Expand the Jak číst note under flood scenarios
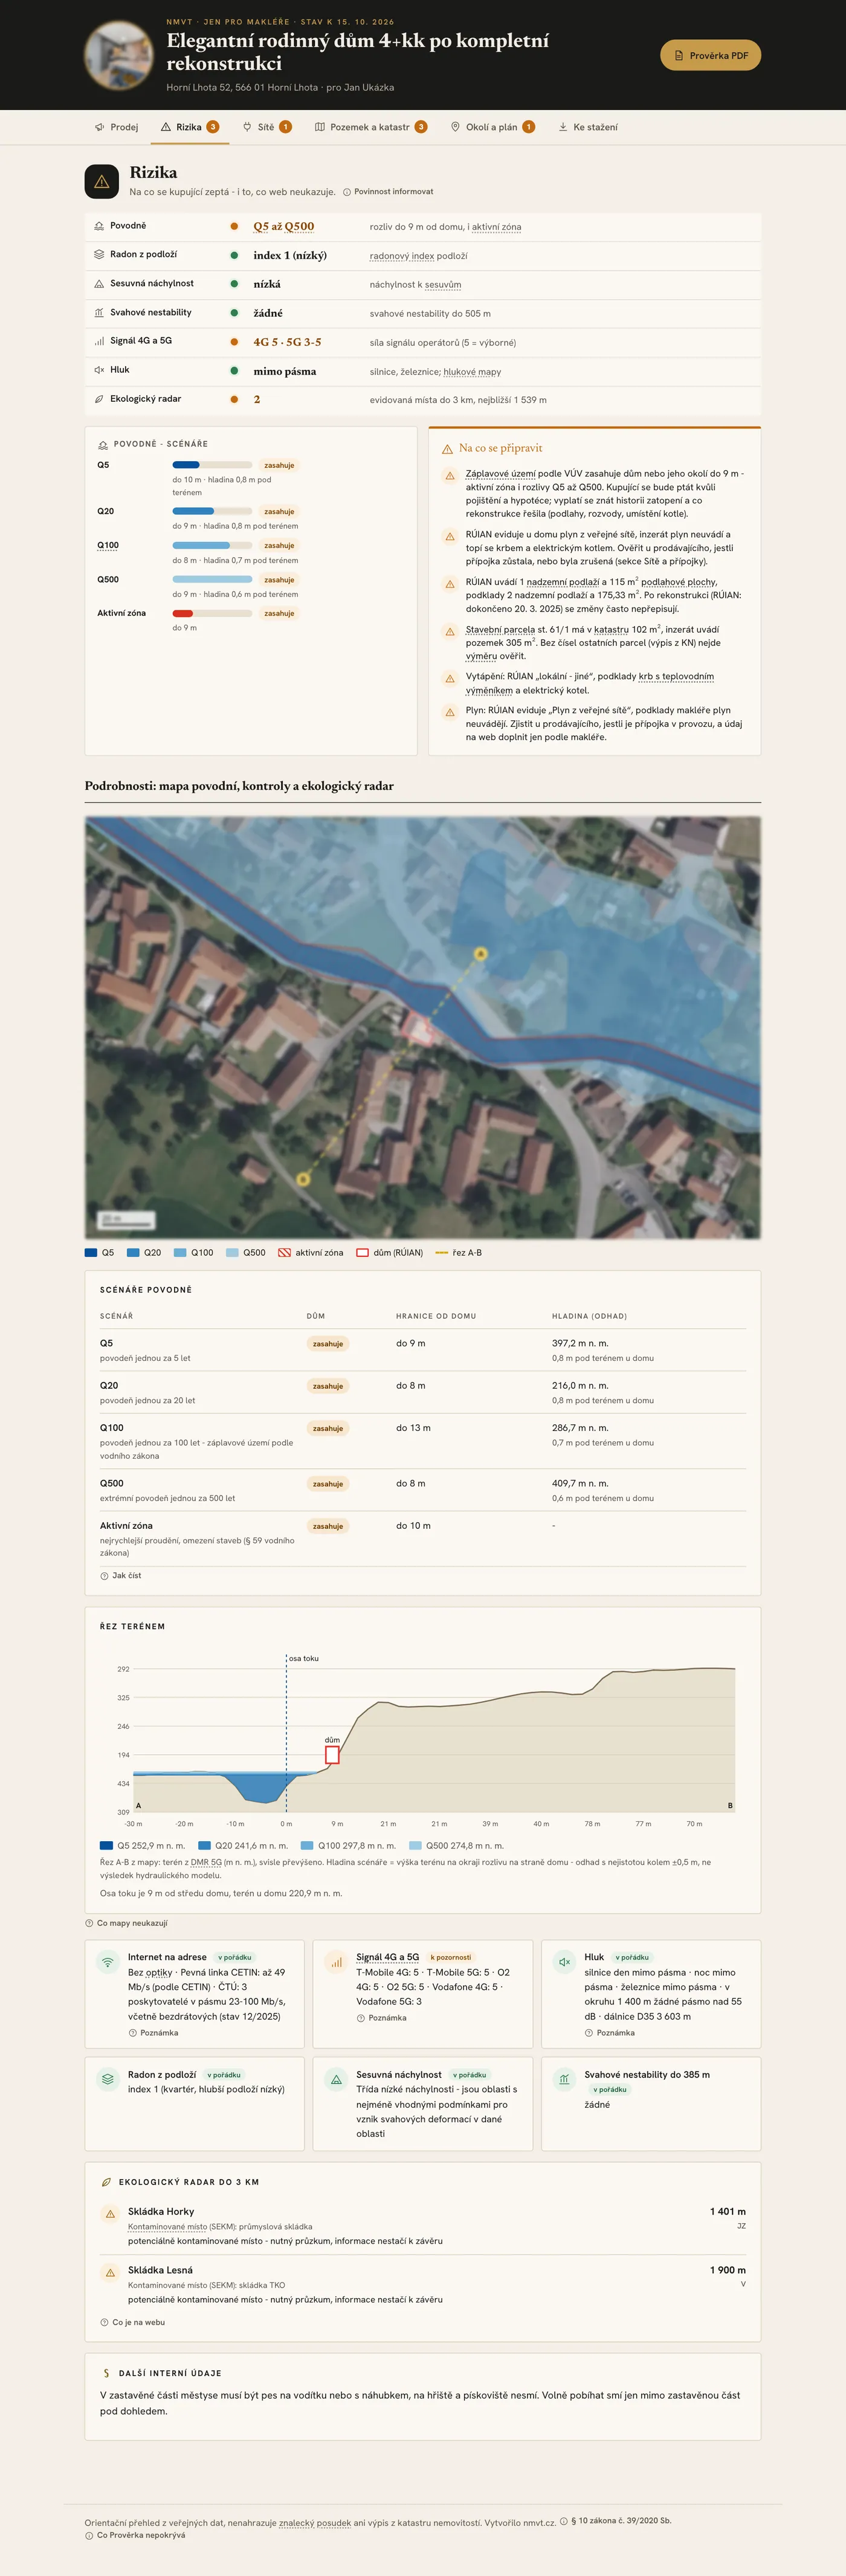Screen dimensions: 846x2576 (x=121, y=1575)
